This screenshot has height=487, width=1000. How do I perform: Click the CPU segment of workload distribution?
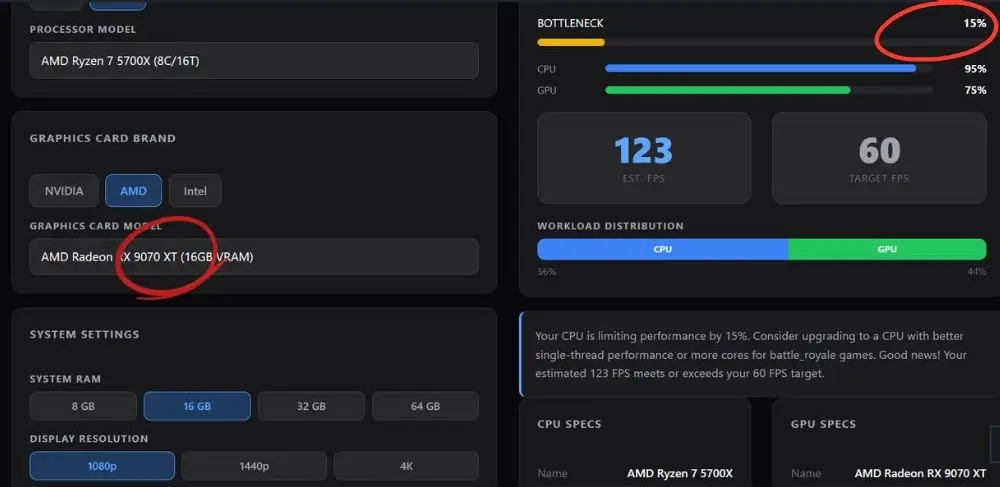[x=663, y=249]
